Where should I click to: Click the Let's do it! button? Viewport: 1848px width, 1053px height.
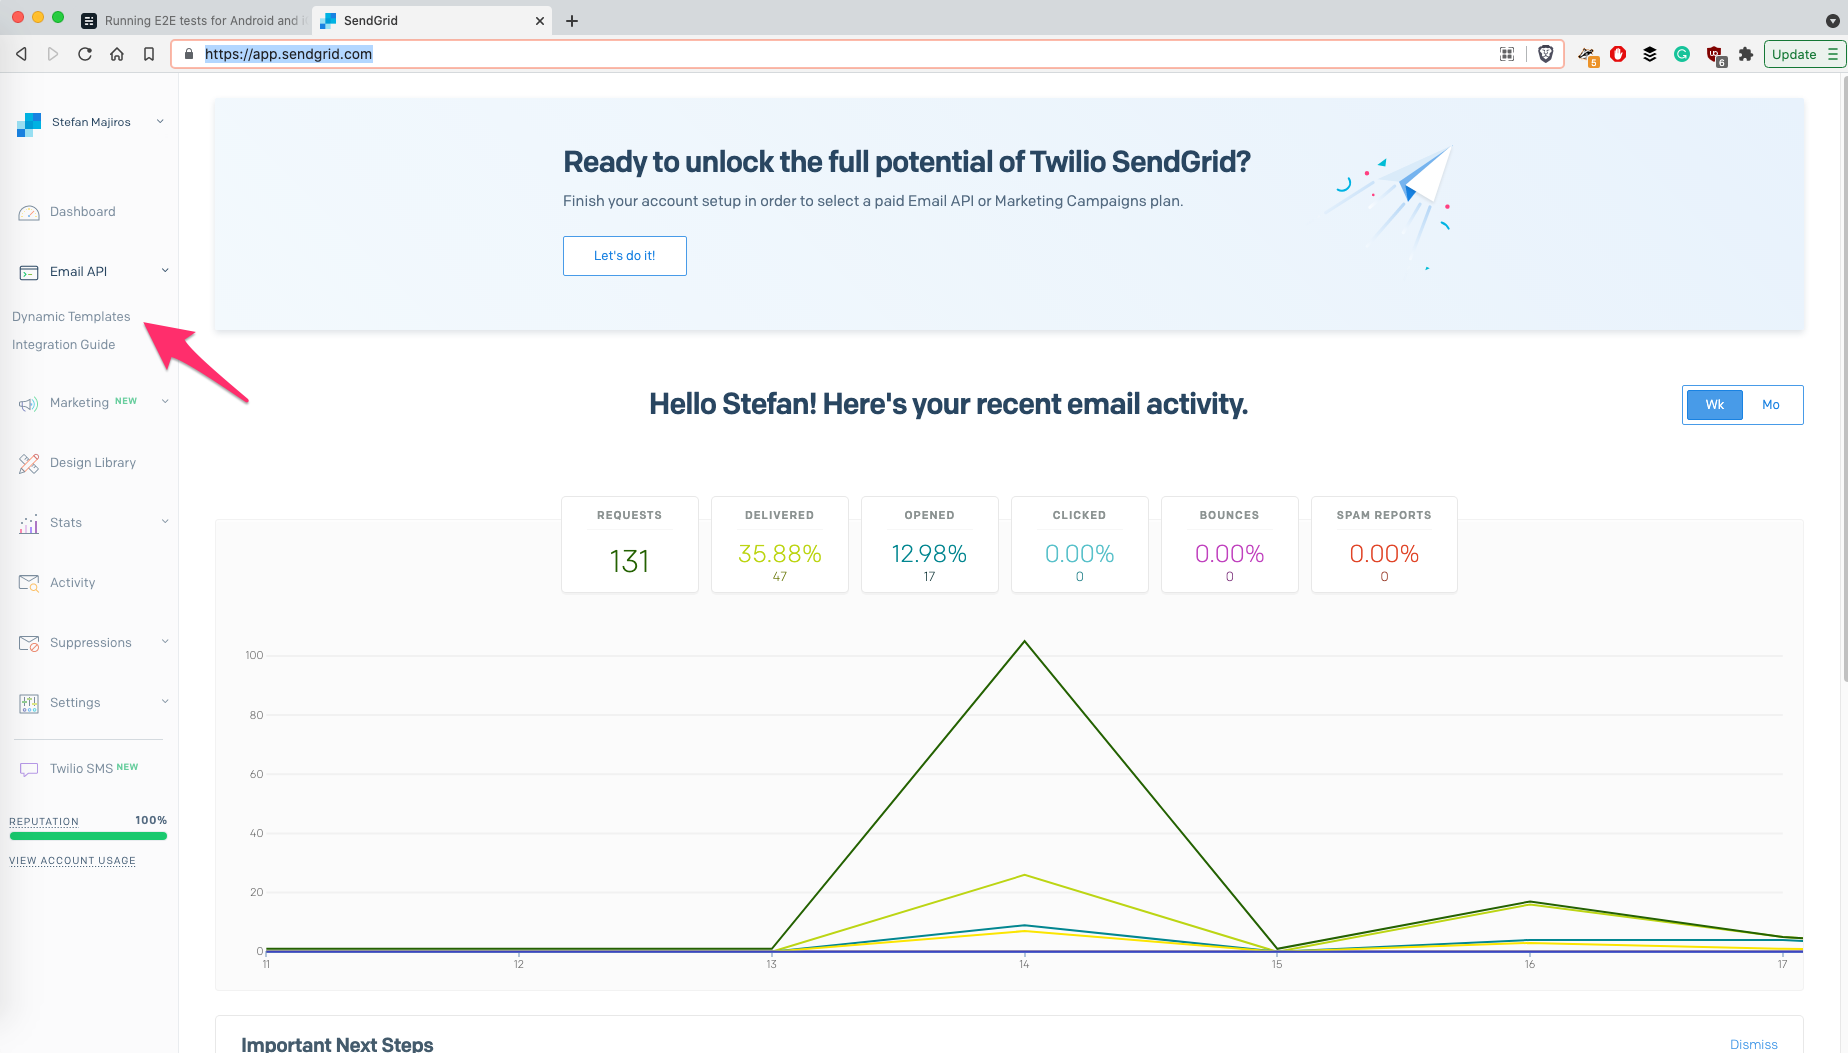625,256
